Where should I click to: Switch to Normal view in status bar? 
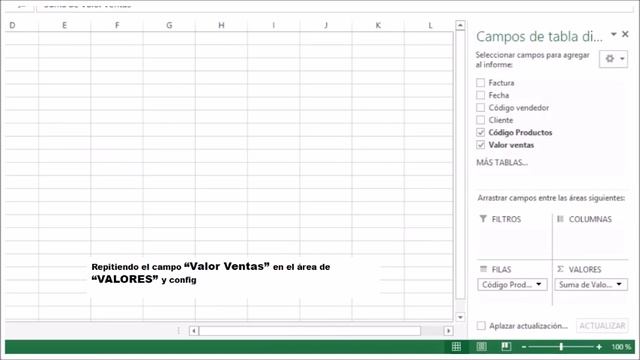pyautogui.click(x=456, y=347)
